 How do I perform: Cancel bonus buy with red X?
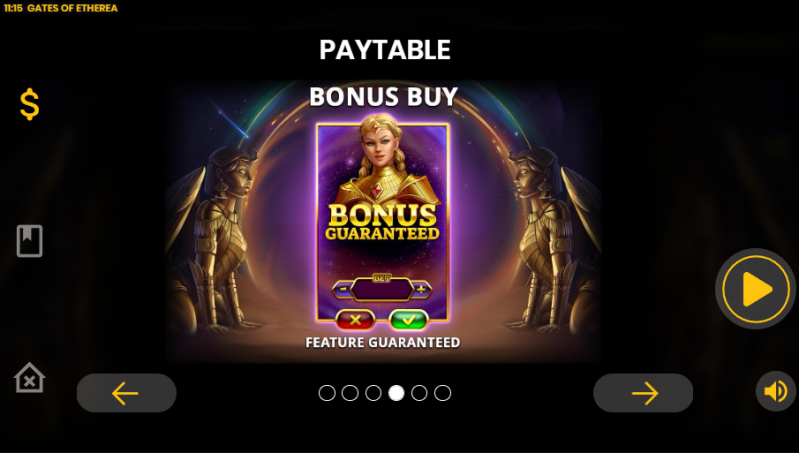pyautogui.click(x=355, y=320)
